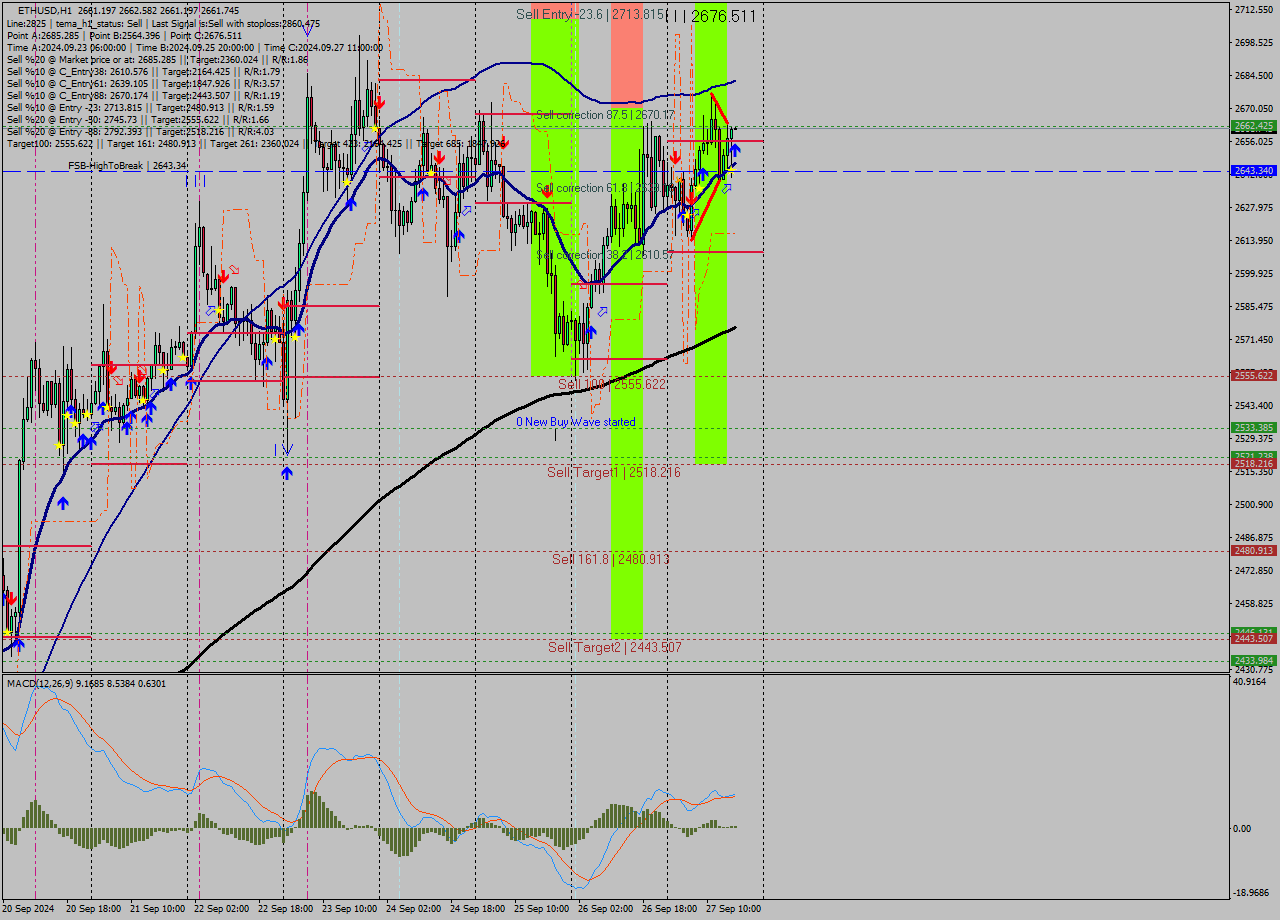Viewport: 1280px width, 920px height.
Task: Click the blue 2643.340 price tag
Action: [x=1253, y=171]
